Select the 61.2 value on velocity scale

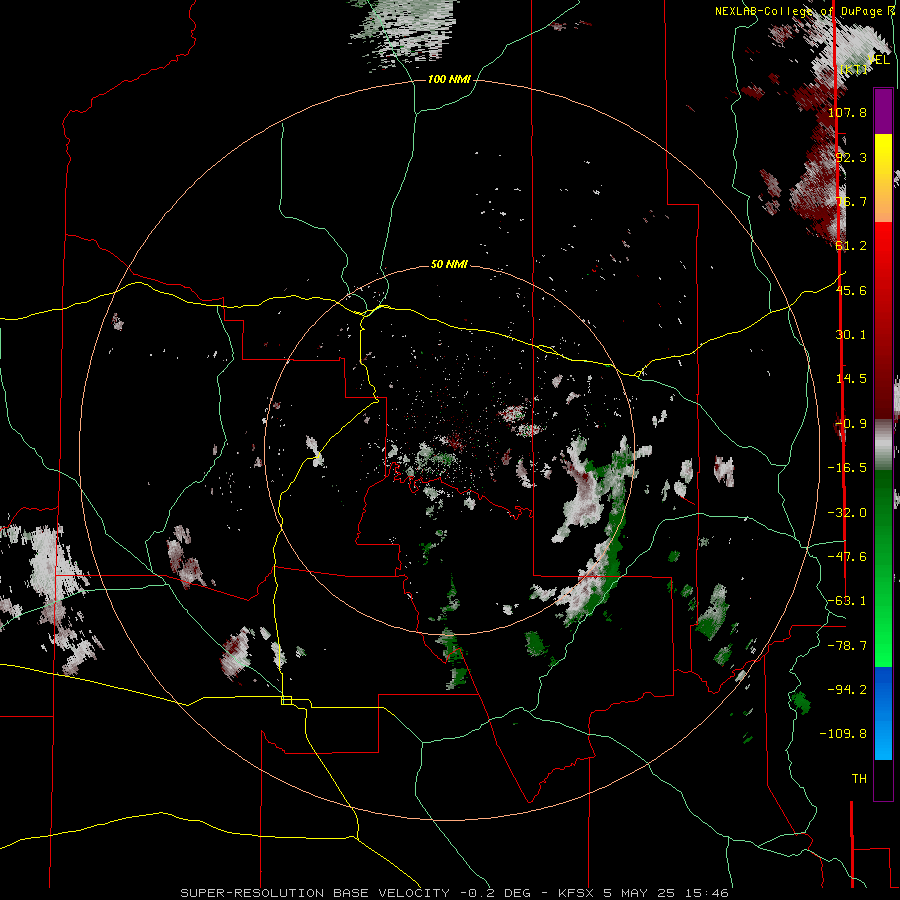pos(851,246)
